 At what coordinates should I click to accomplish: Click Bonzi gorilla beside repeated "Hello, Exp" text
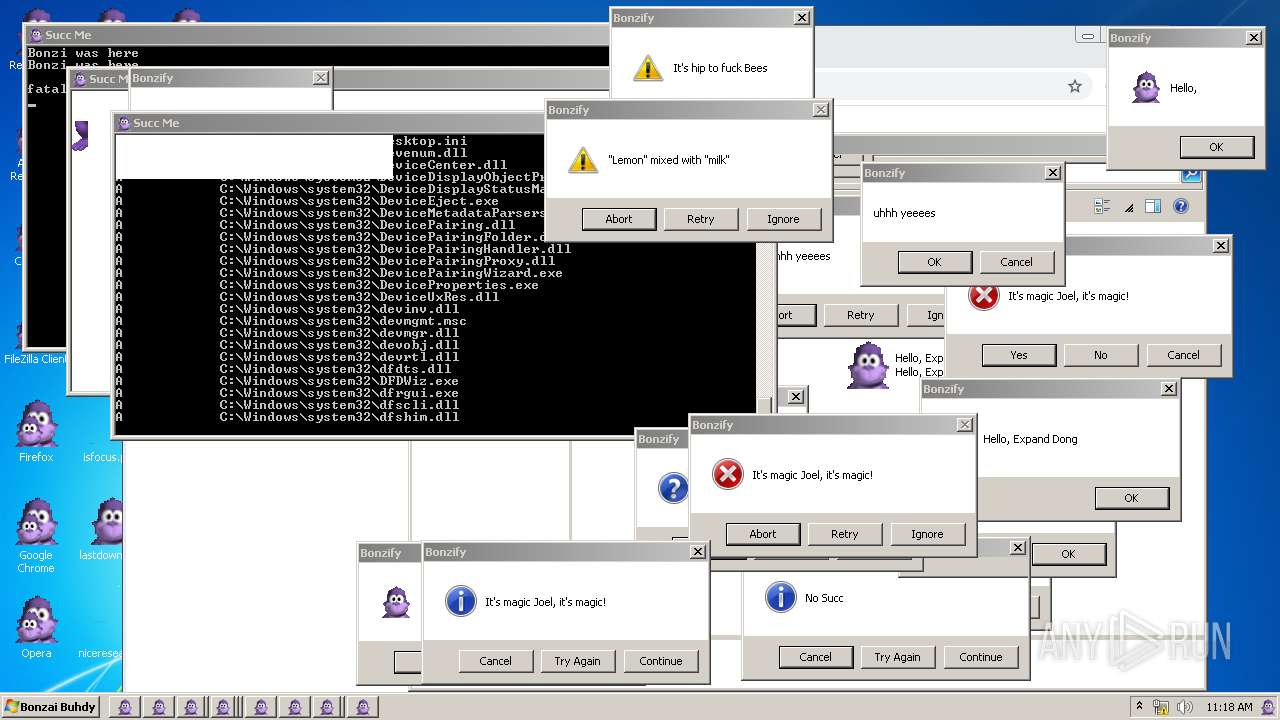[867, 366]
